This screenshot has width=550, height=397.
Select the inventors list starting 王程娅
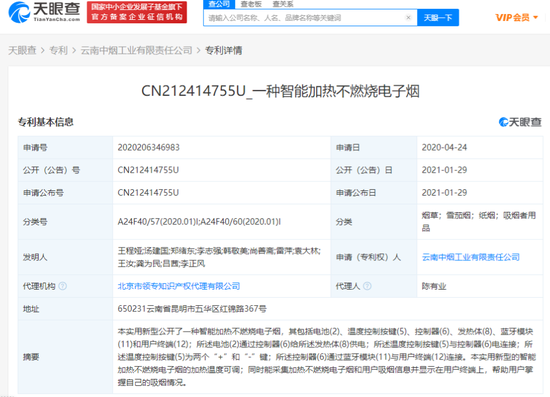219,257
